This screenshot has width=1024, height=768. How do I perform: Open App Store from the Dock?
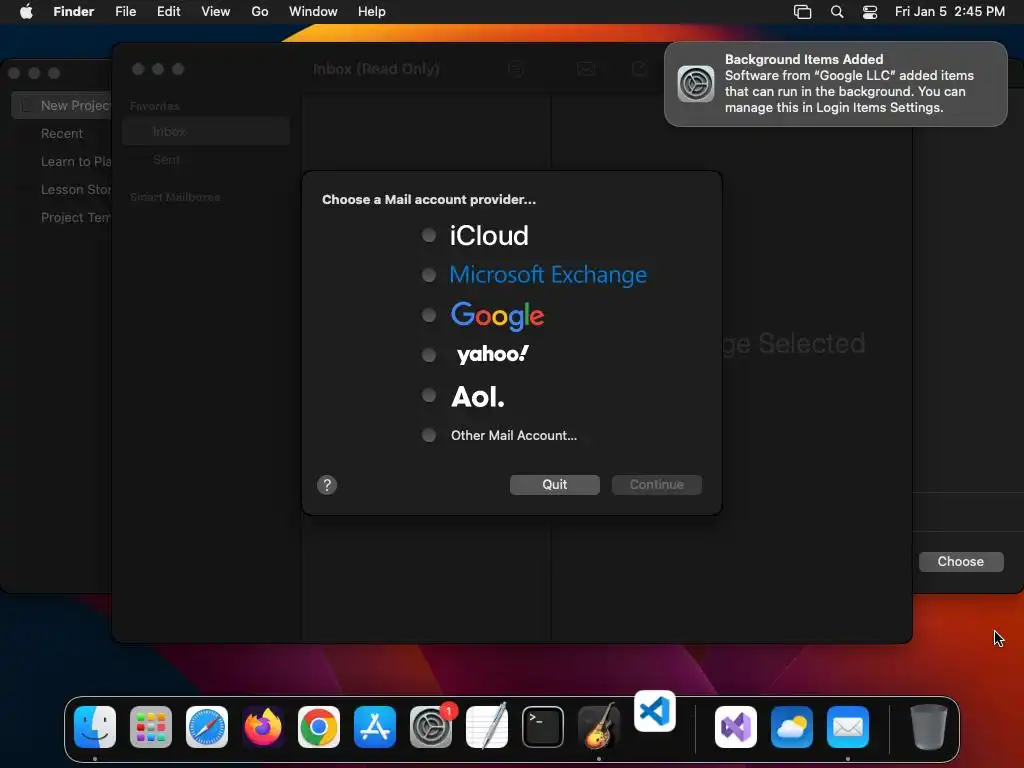(375, 726)
